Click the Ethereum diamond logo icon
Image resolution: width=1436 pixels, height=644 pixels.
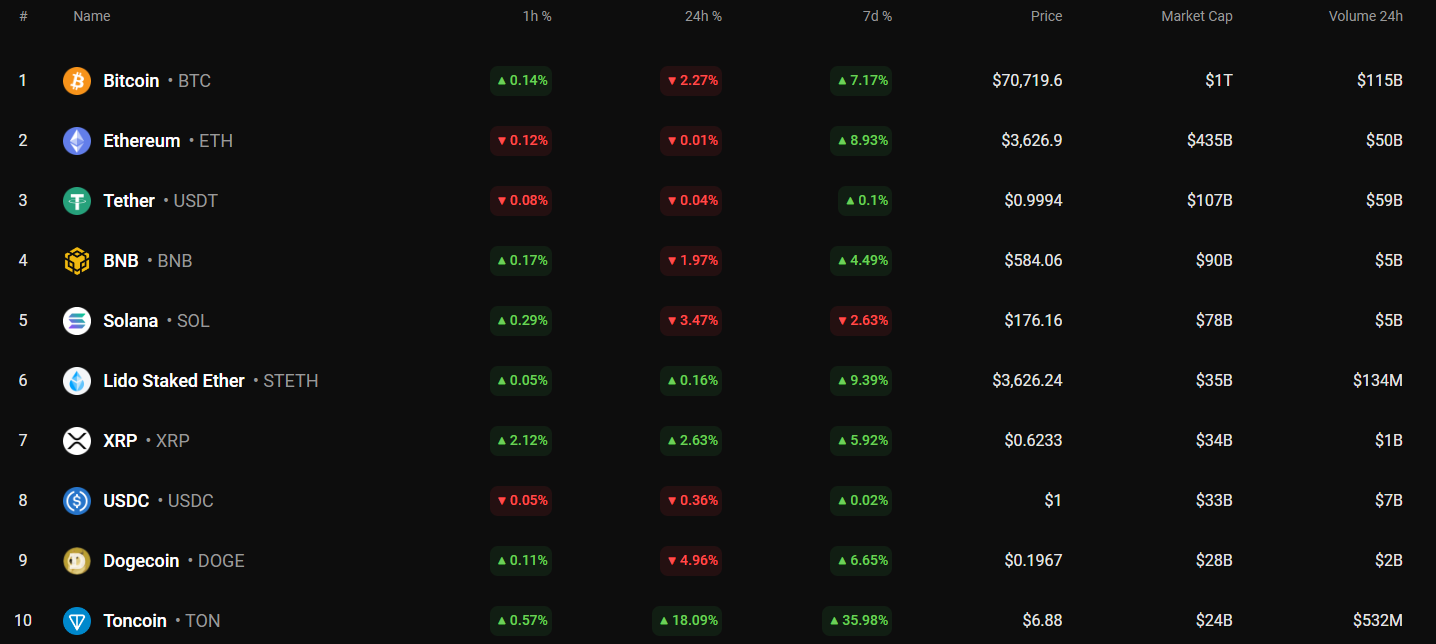click(x=77, y=141)
